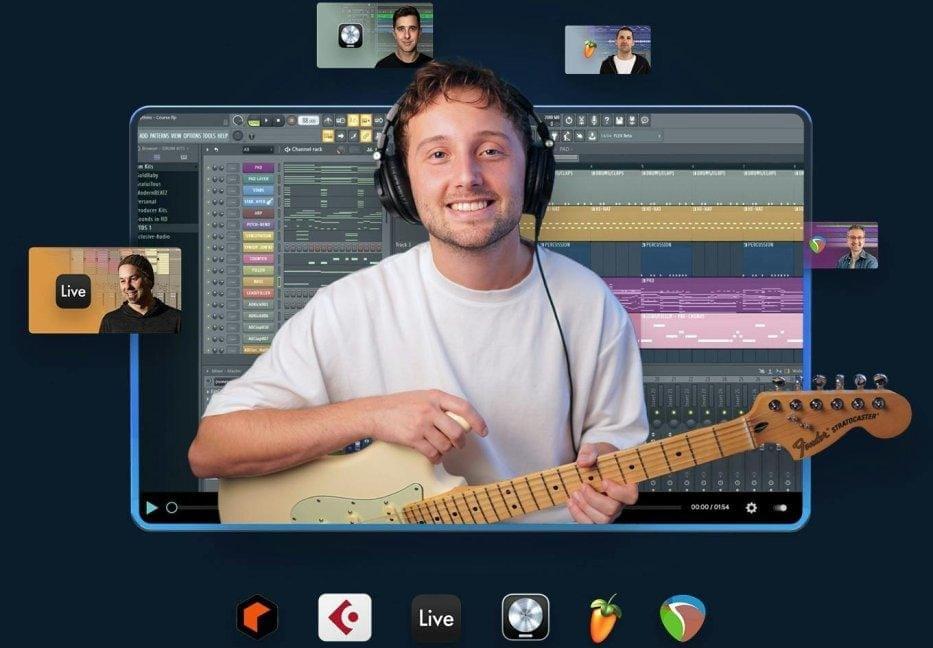The height and width of the screenshot is (648, 933).
Task: Open the OPTIONS menu
Action: pyautogui.click(x=192, y=136)
